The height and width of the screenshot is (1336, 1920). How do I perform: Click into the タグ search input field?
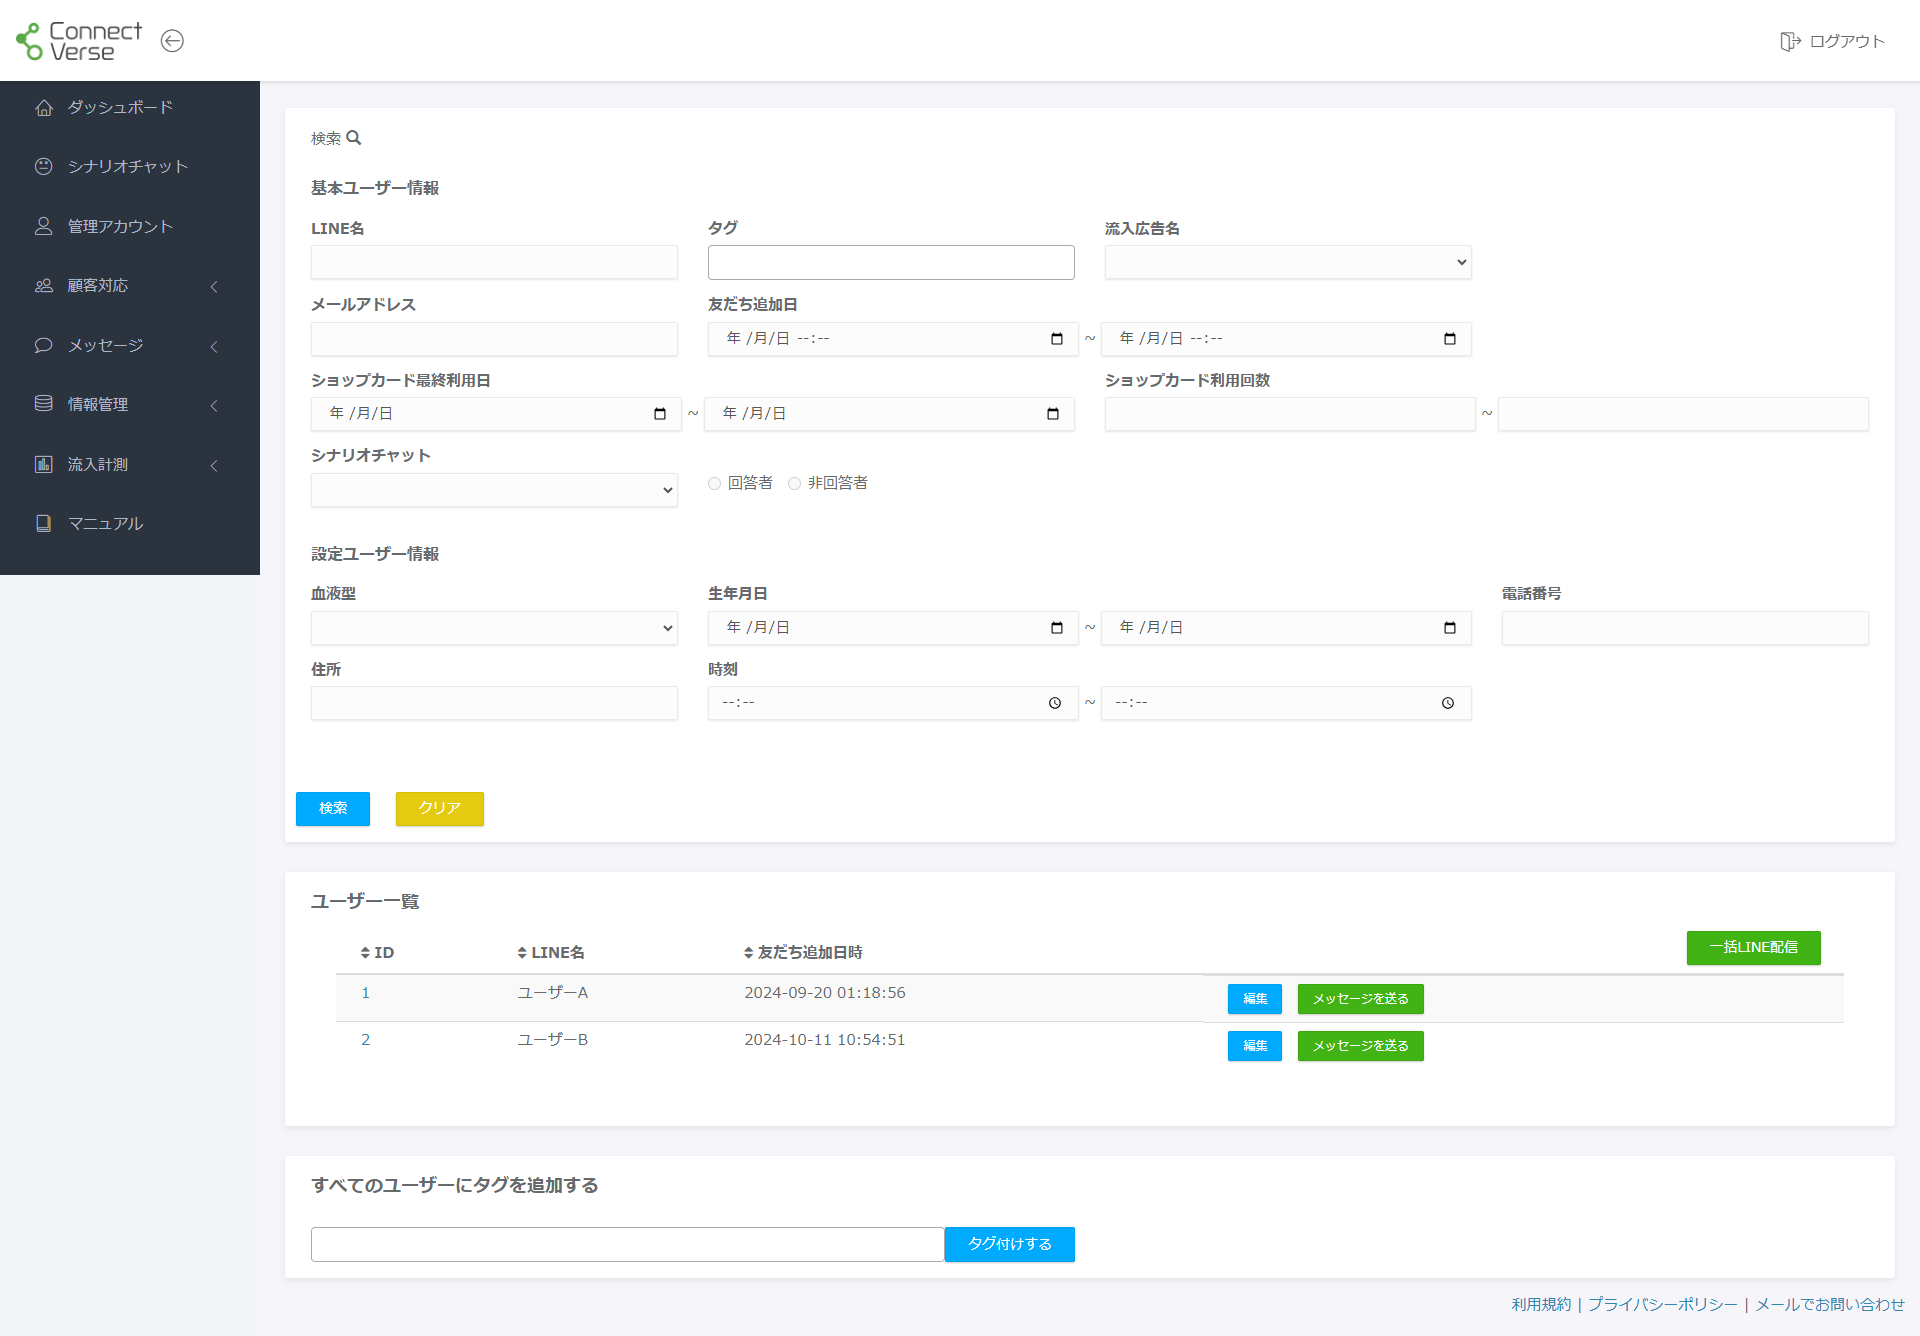pos(891,262)
